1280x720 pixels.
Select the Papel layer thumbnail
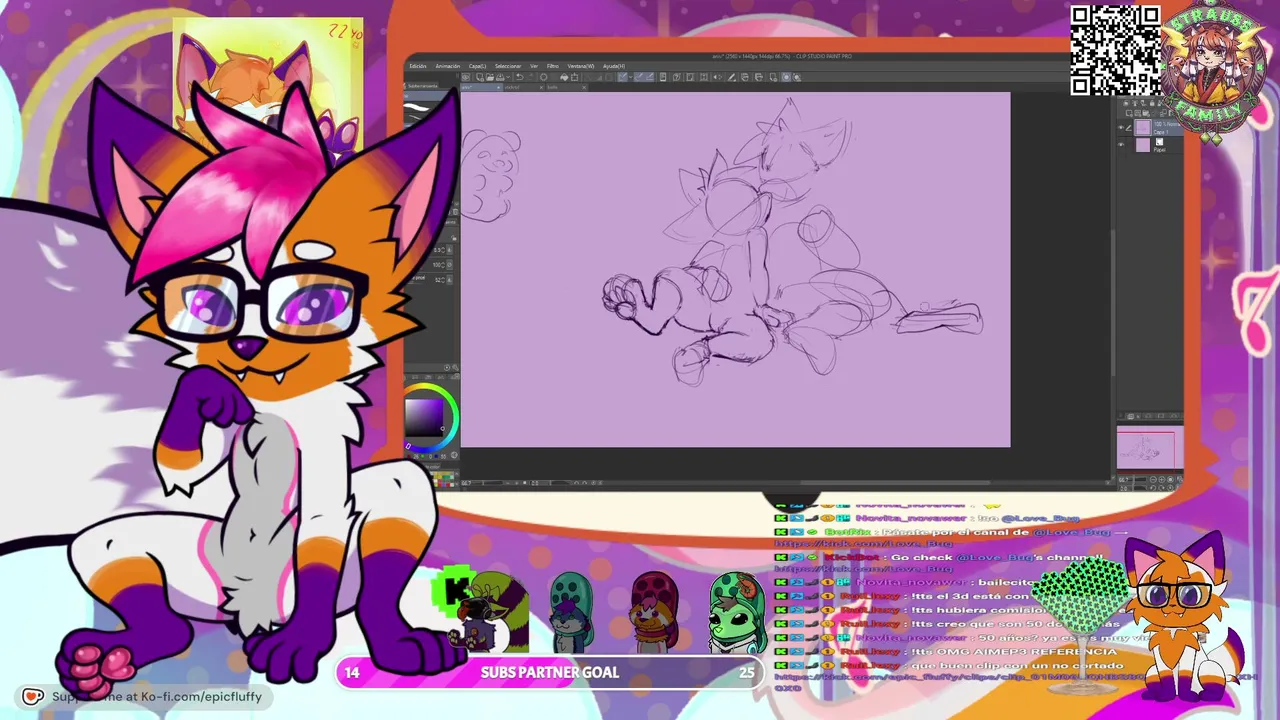pyautogui.click(x=1142, y=145)
